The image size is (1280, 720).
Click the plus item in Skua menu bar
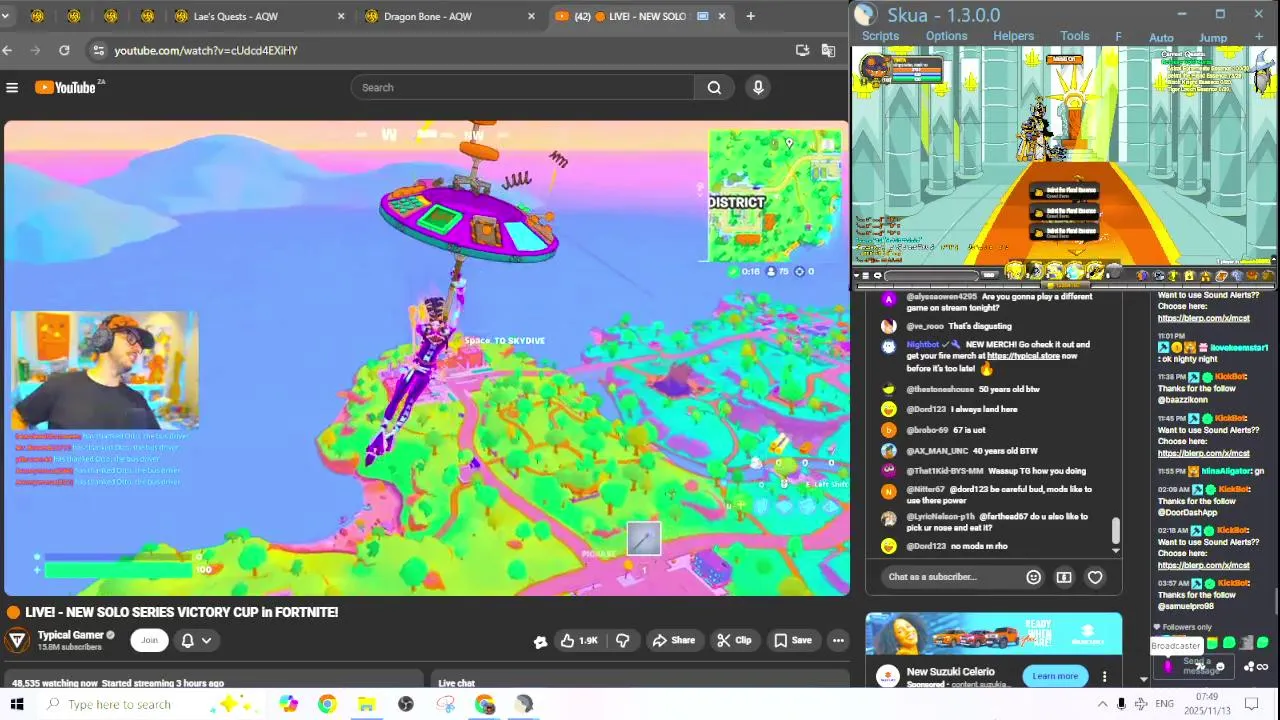coord(1259,37)
